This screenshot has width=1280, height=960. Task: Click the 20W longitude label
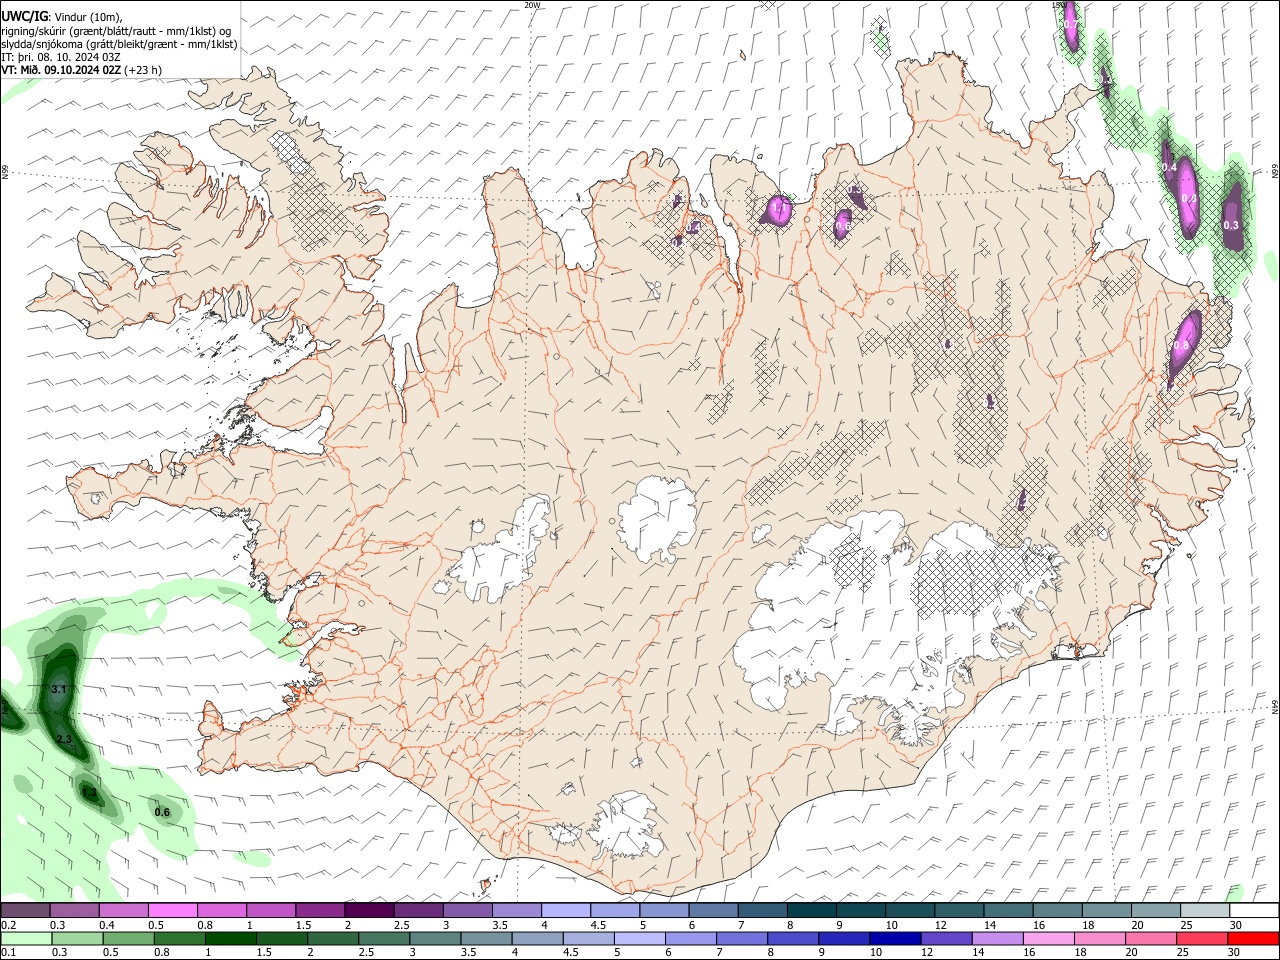click(532, 5)
